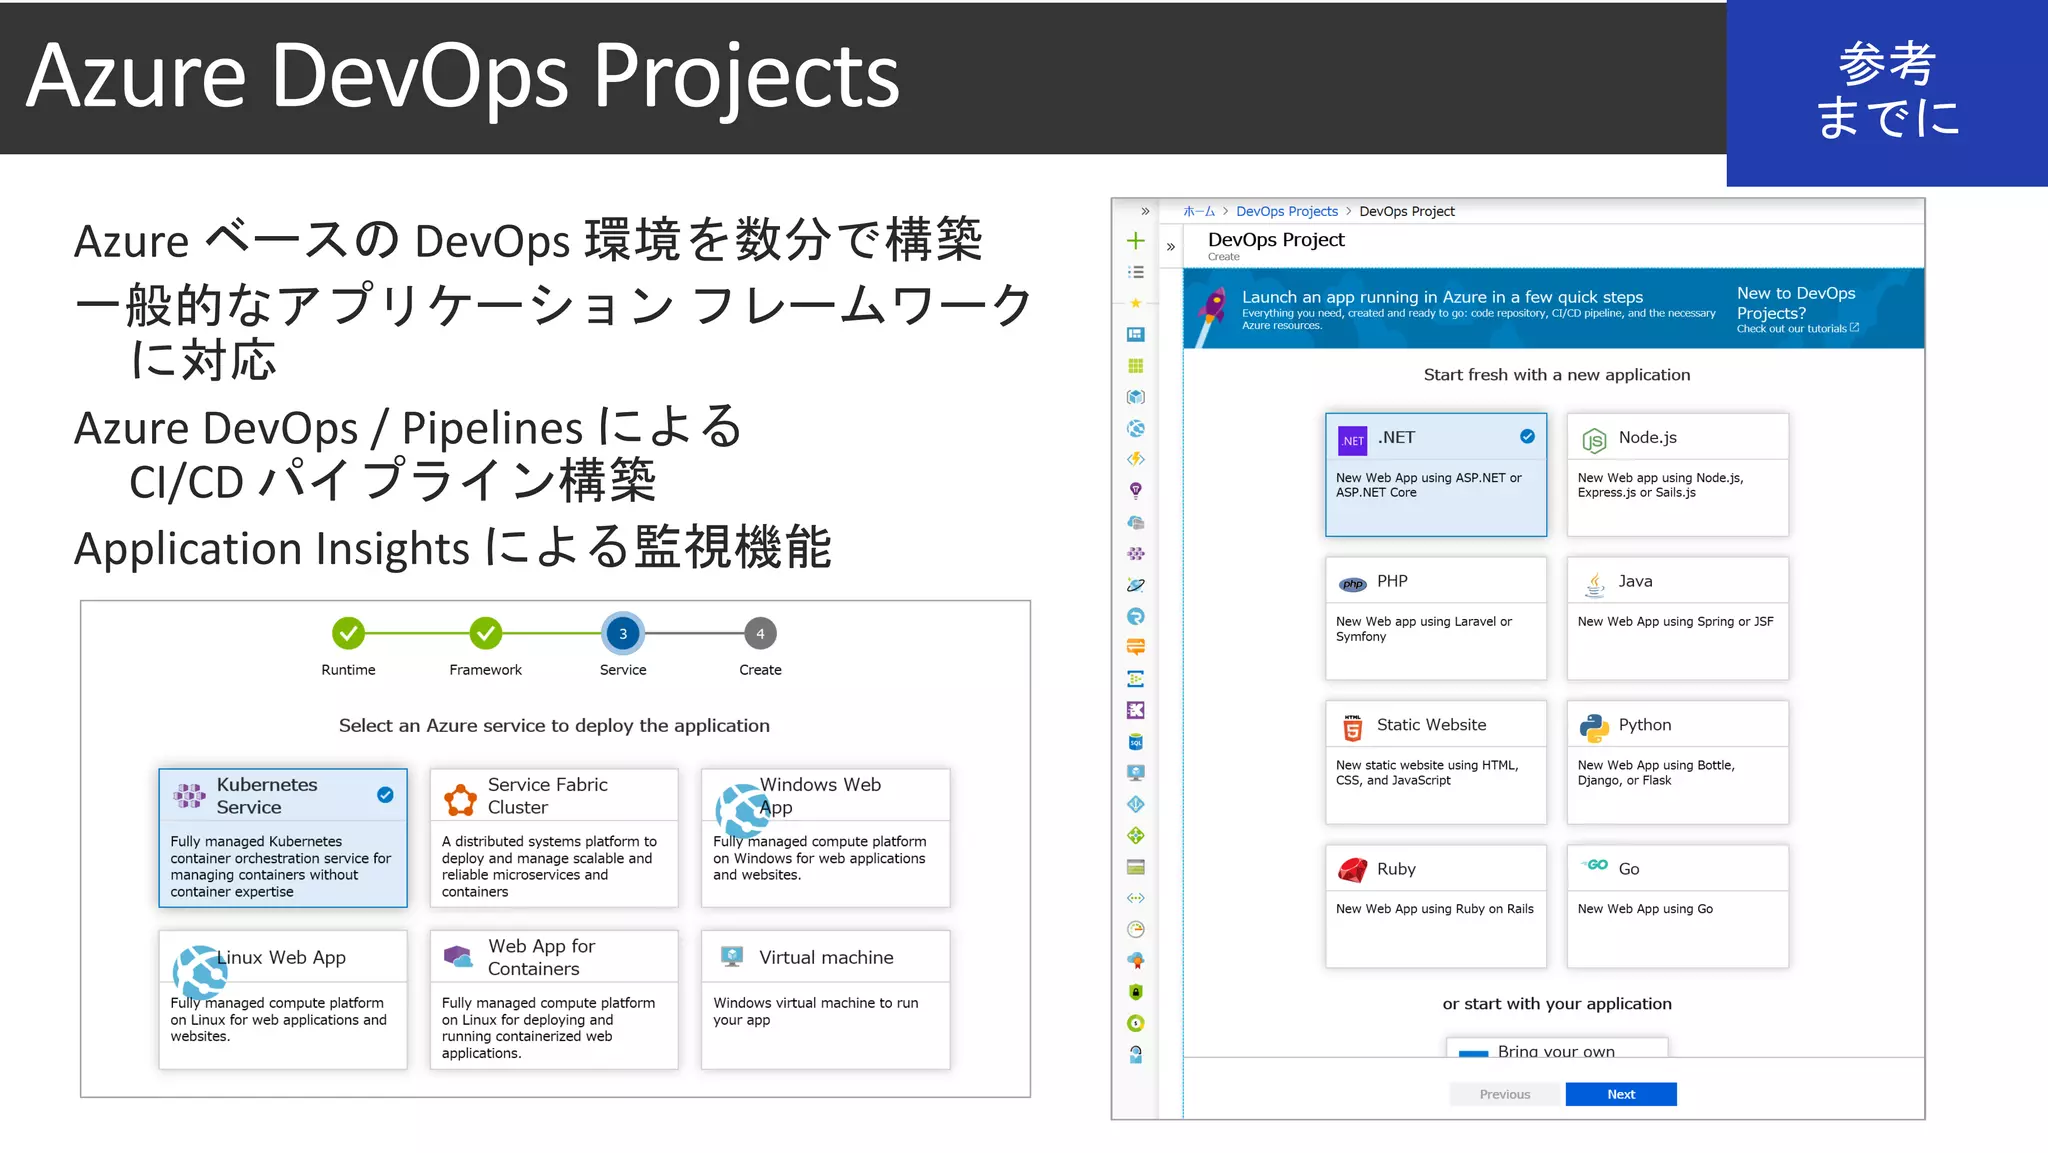Viewport: 2048px width, 1153px height.
Task: Click the DevOps Project breadcrumb text
Action: pos(1406,211)
